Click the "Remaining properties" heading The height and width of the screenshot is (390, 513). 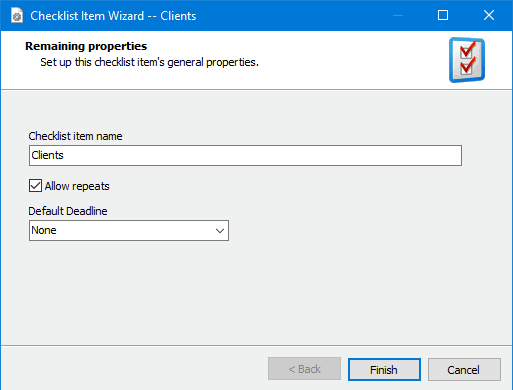[x=86, y=46]
